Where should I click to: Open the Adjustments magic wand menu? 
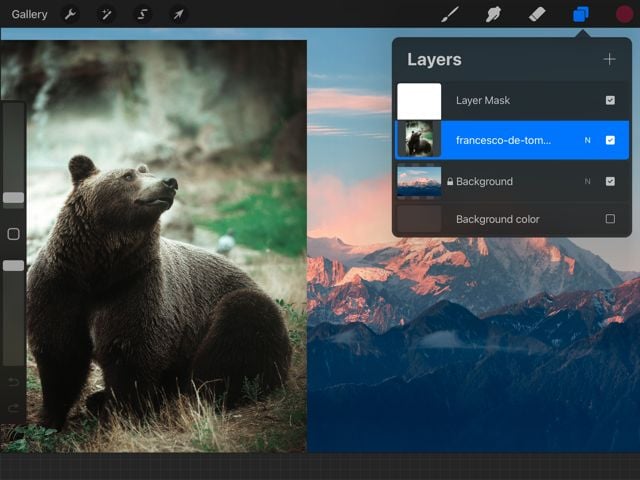106,14
